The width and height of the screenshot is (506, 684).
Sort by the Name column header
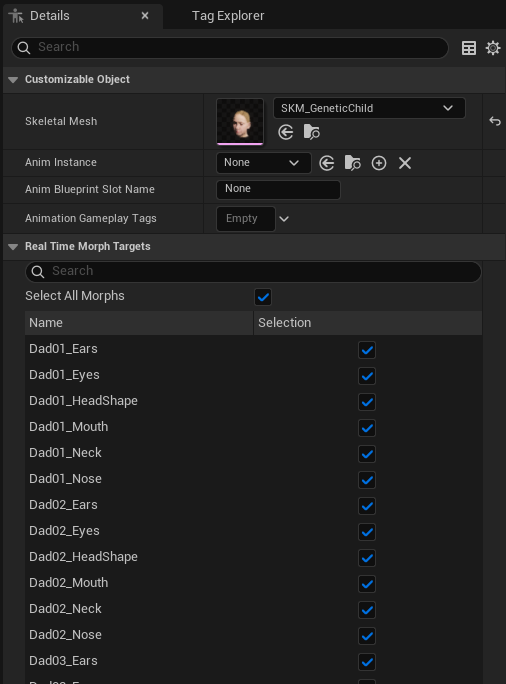(x=139, y=323)
